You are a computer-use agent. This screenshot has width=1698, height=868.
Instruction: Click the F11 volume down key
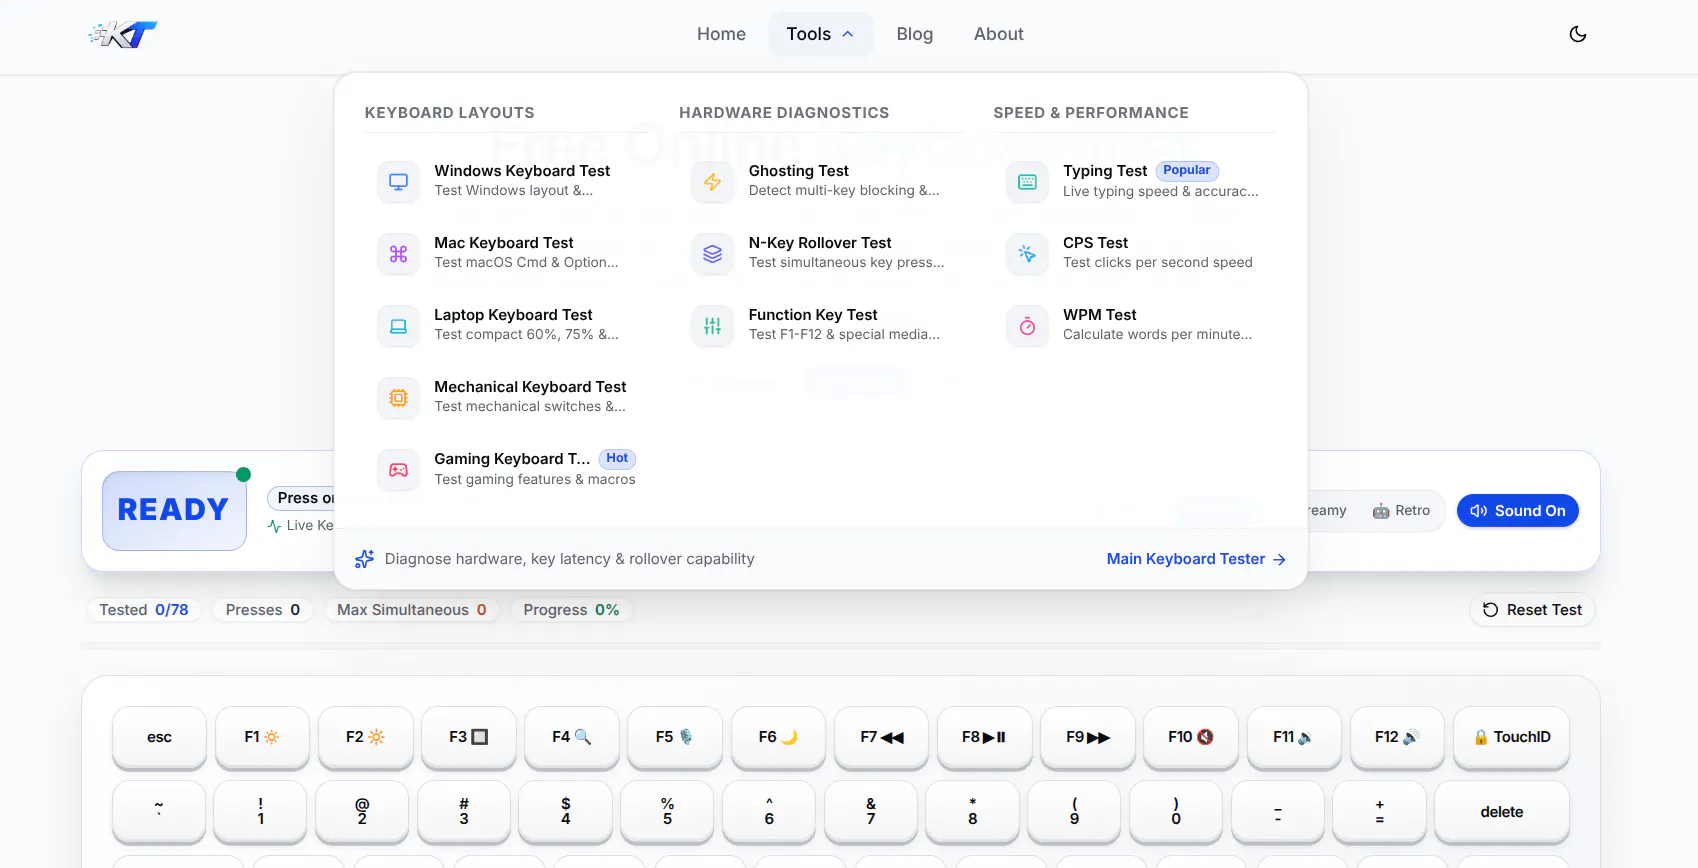[x=1294, y=738]
